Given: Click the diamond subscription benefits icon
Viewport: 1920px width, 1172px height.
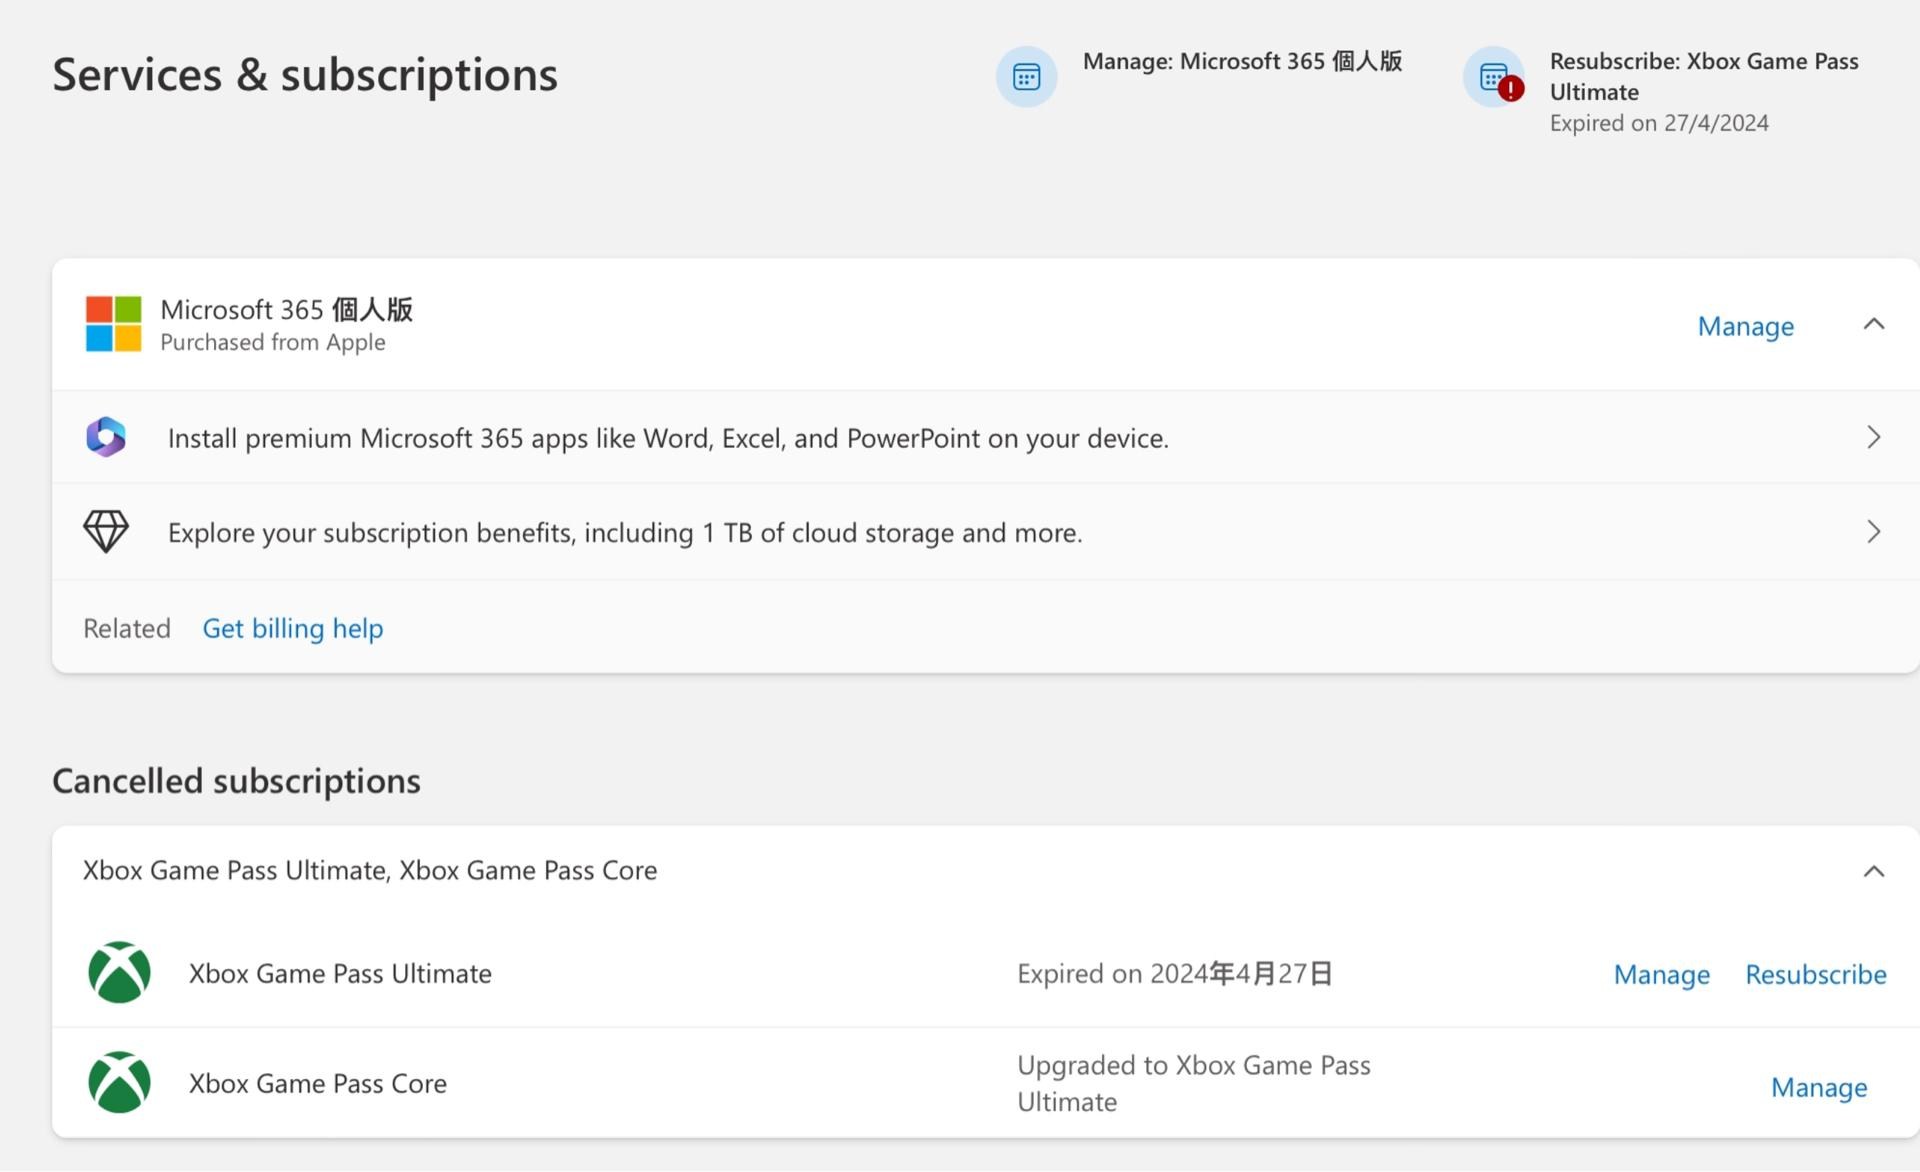Looking at the screenshot, I should coord(107,531).
